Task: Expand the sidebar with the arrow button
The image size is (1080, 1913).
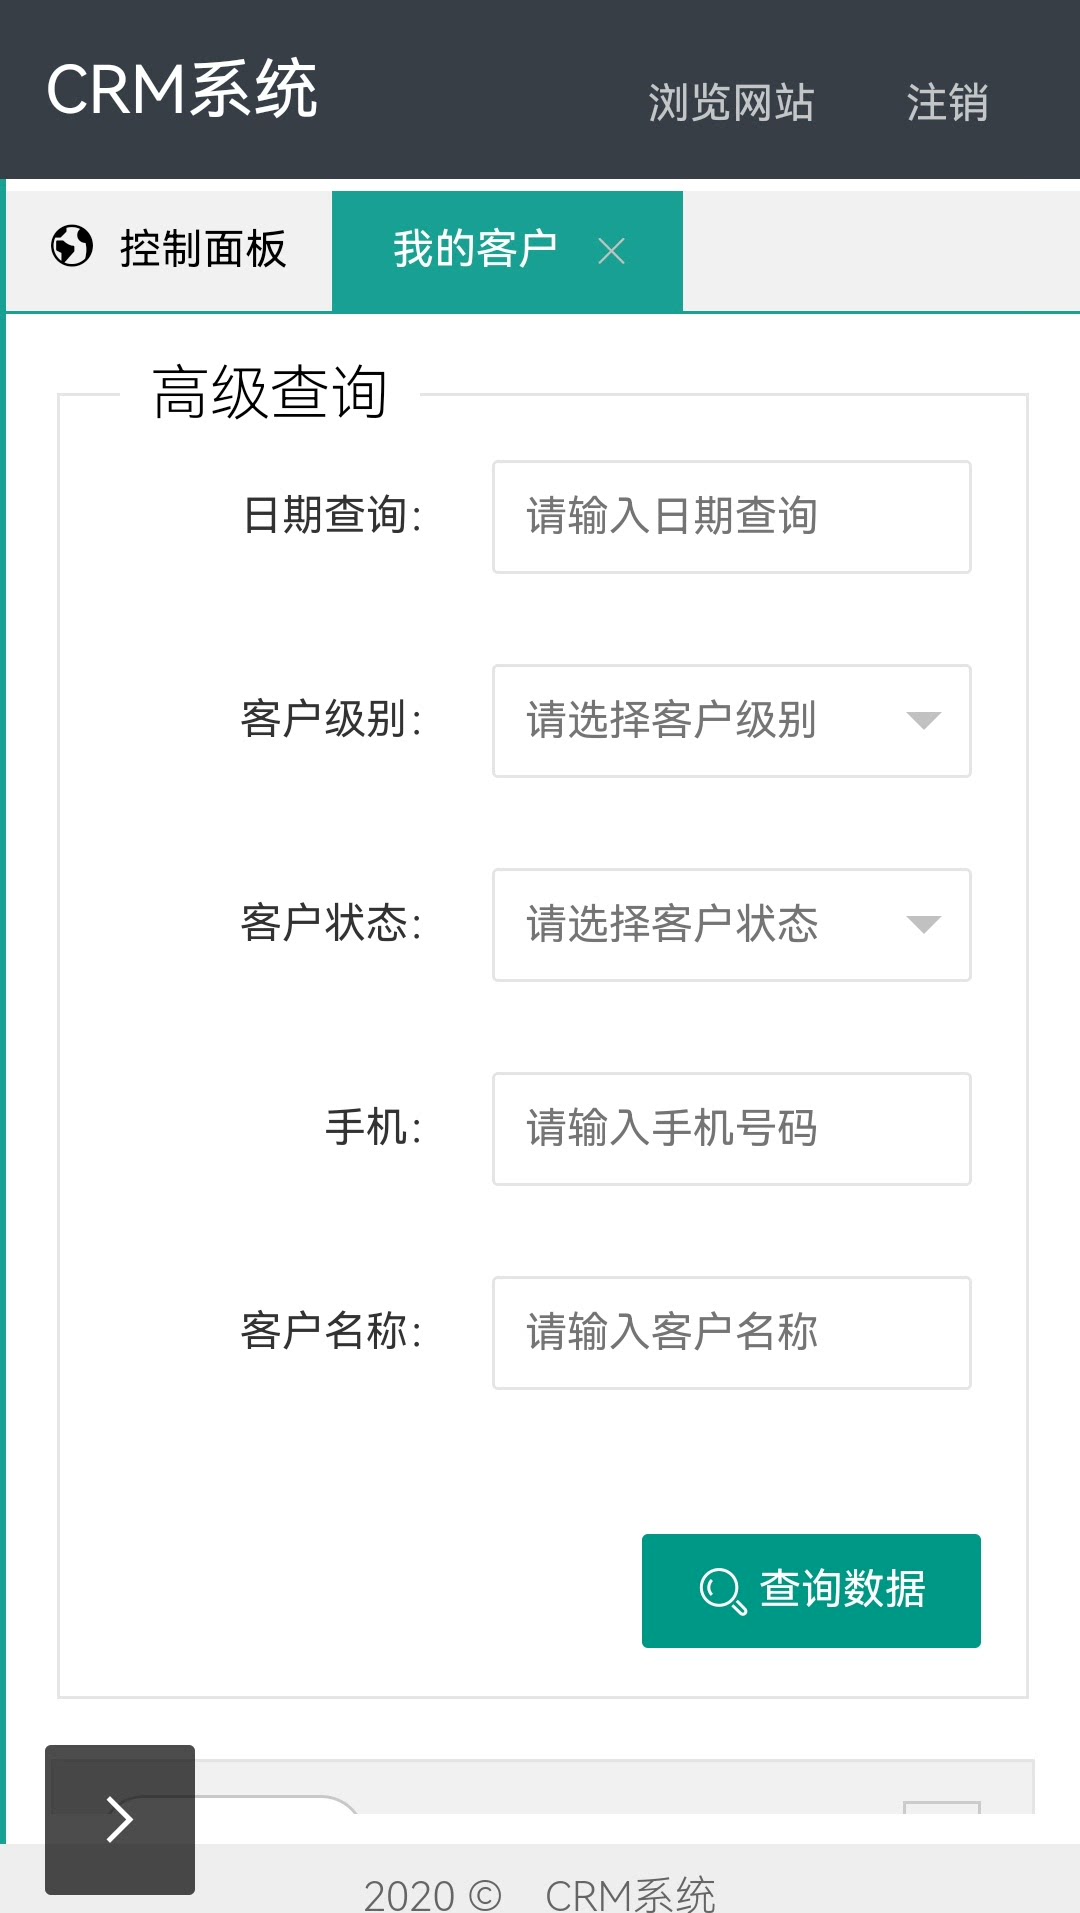Action: pos(120,1819)
